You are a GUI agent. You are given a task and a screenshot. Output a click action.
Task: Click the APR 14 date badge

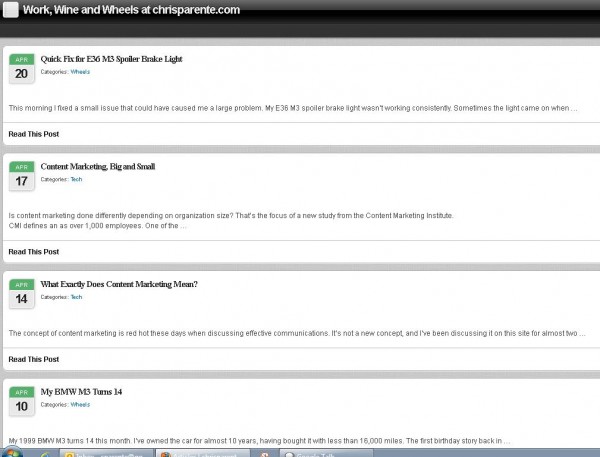pyautogui.click(x=22, y=294)
